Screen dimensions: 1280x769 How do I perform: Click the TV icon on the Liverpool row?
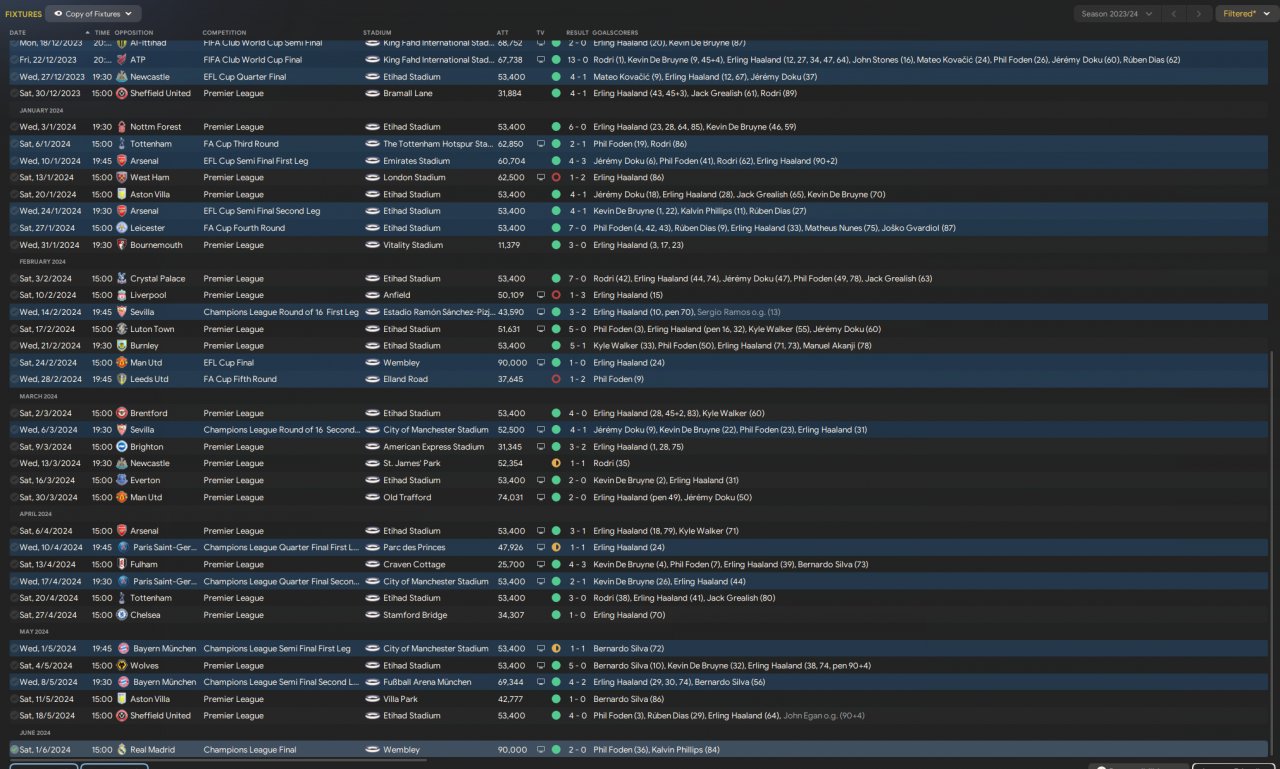click(541, 296)
